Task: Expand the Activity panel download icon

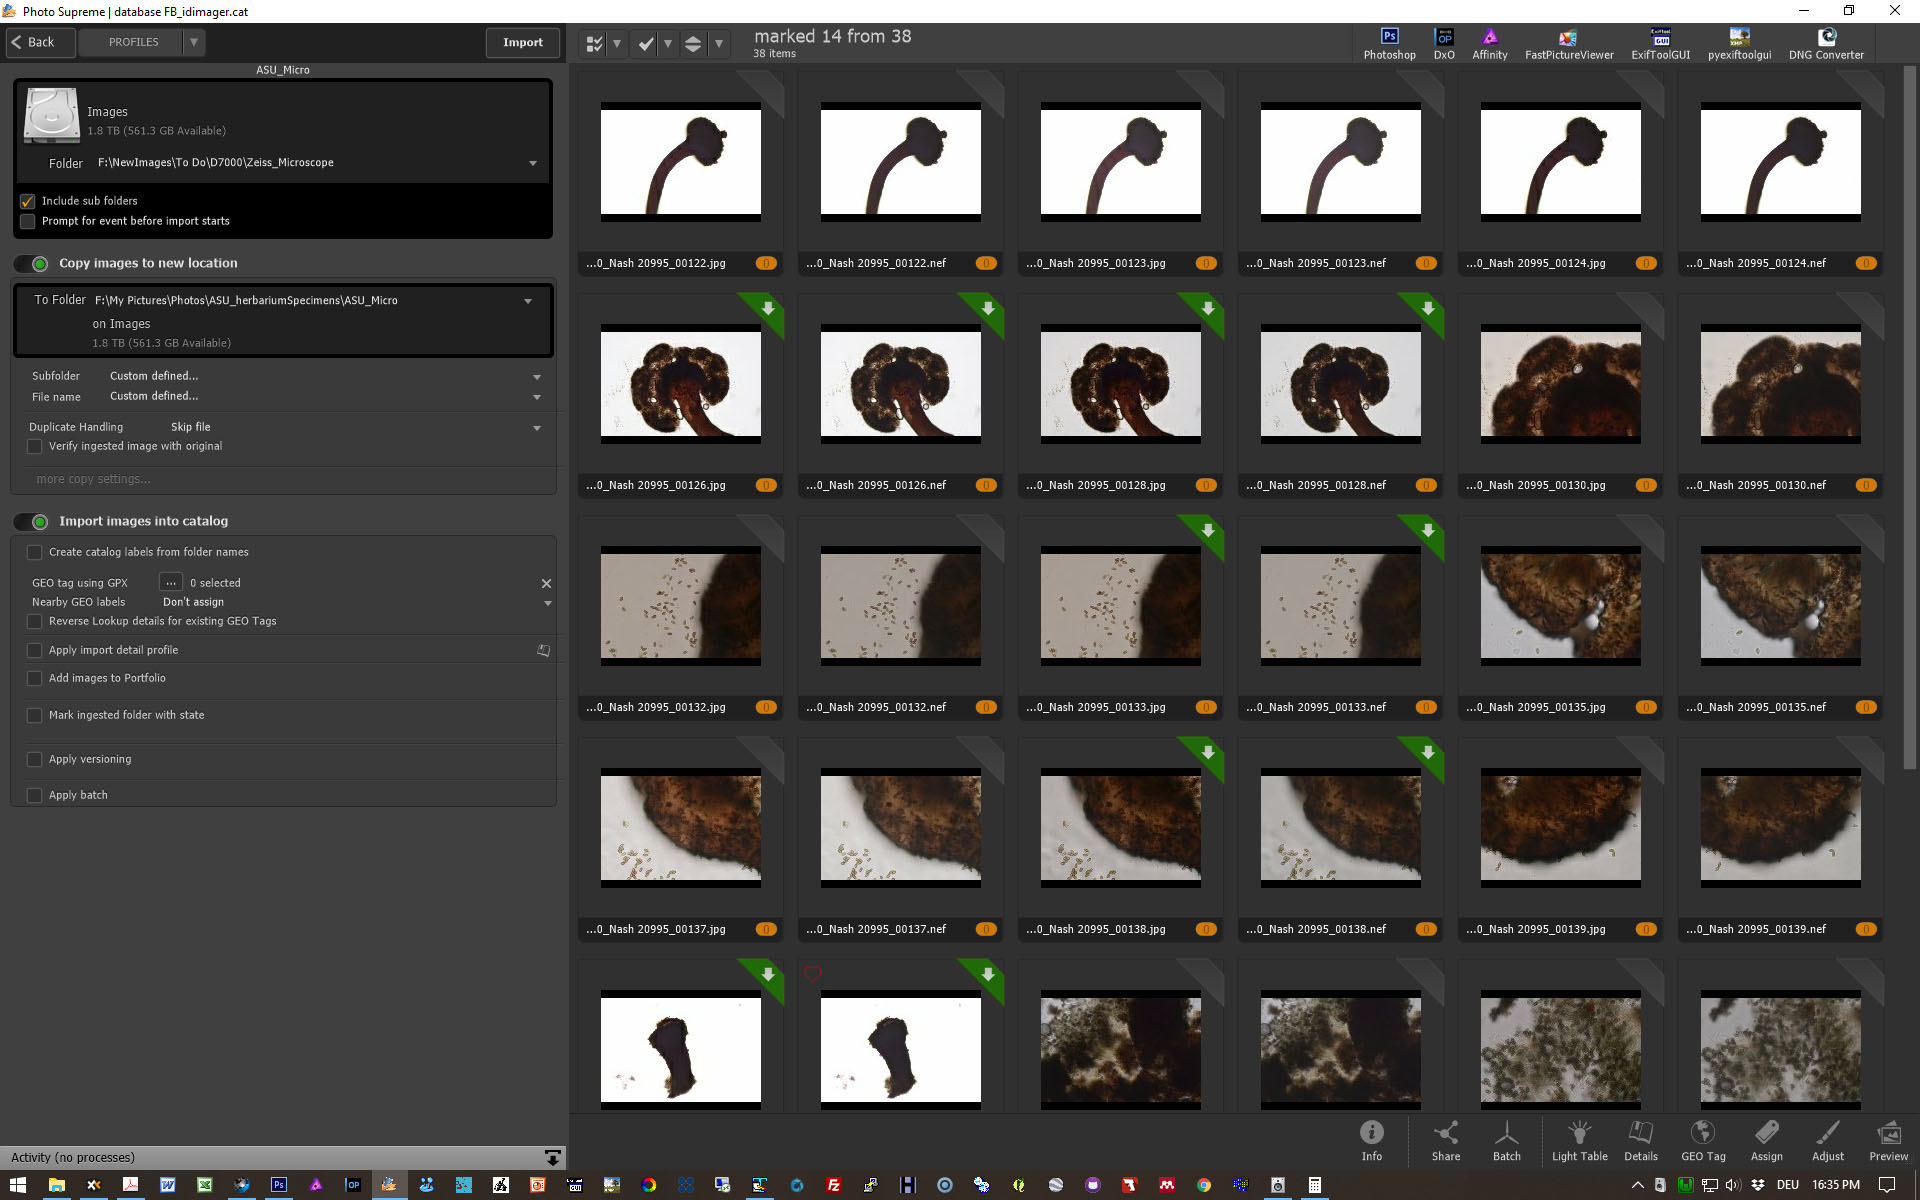Action: pyautogui.click(x=552, y=1157)
